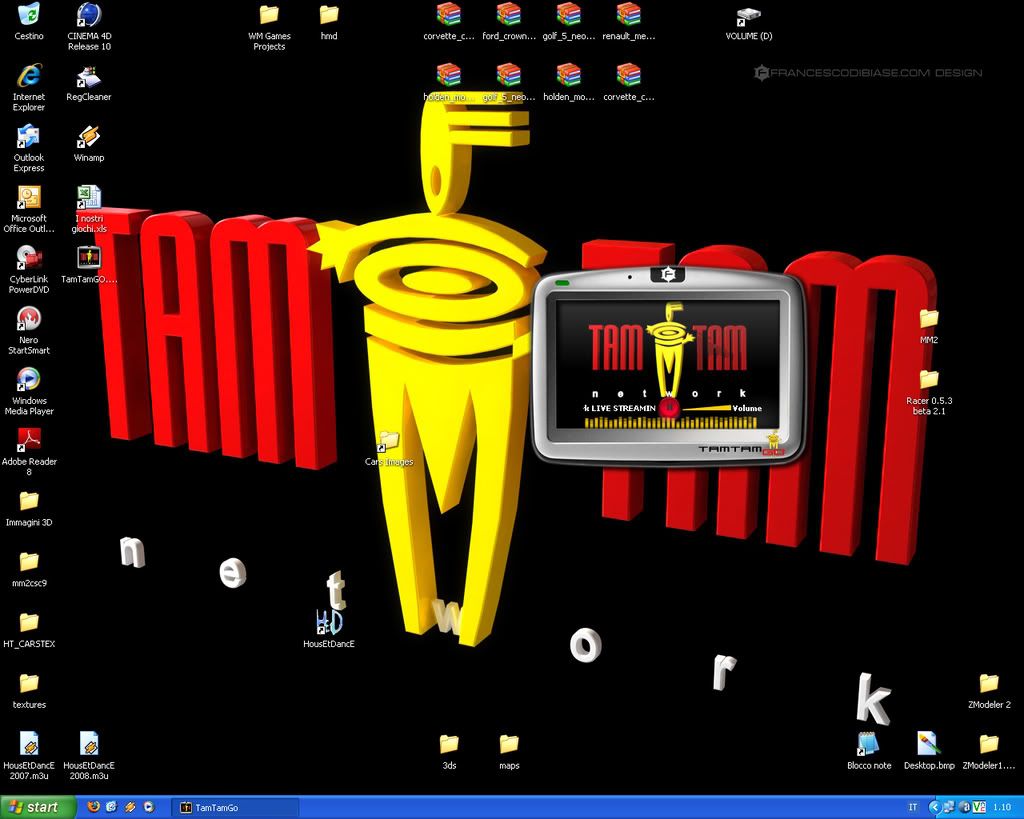Click the Firefox quick launch icon
Image resolution: width=1024 pixels, height=819 pixels.
click(93, 807)
